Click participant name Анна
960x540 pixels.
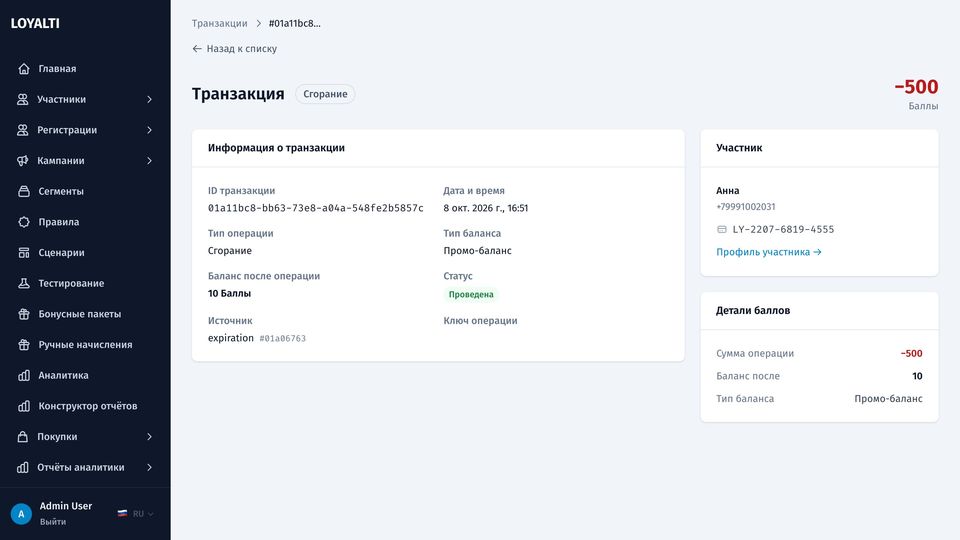pos(727,190)
